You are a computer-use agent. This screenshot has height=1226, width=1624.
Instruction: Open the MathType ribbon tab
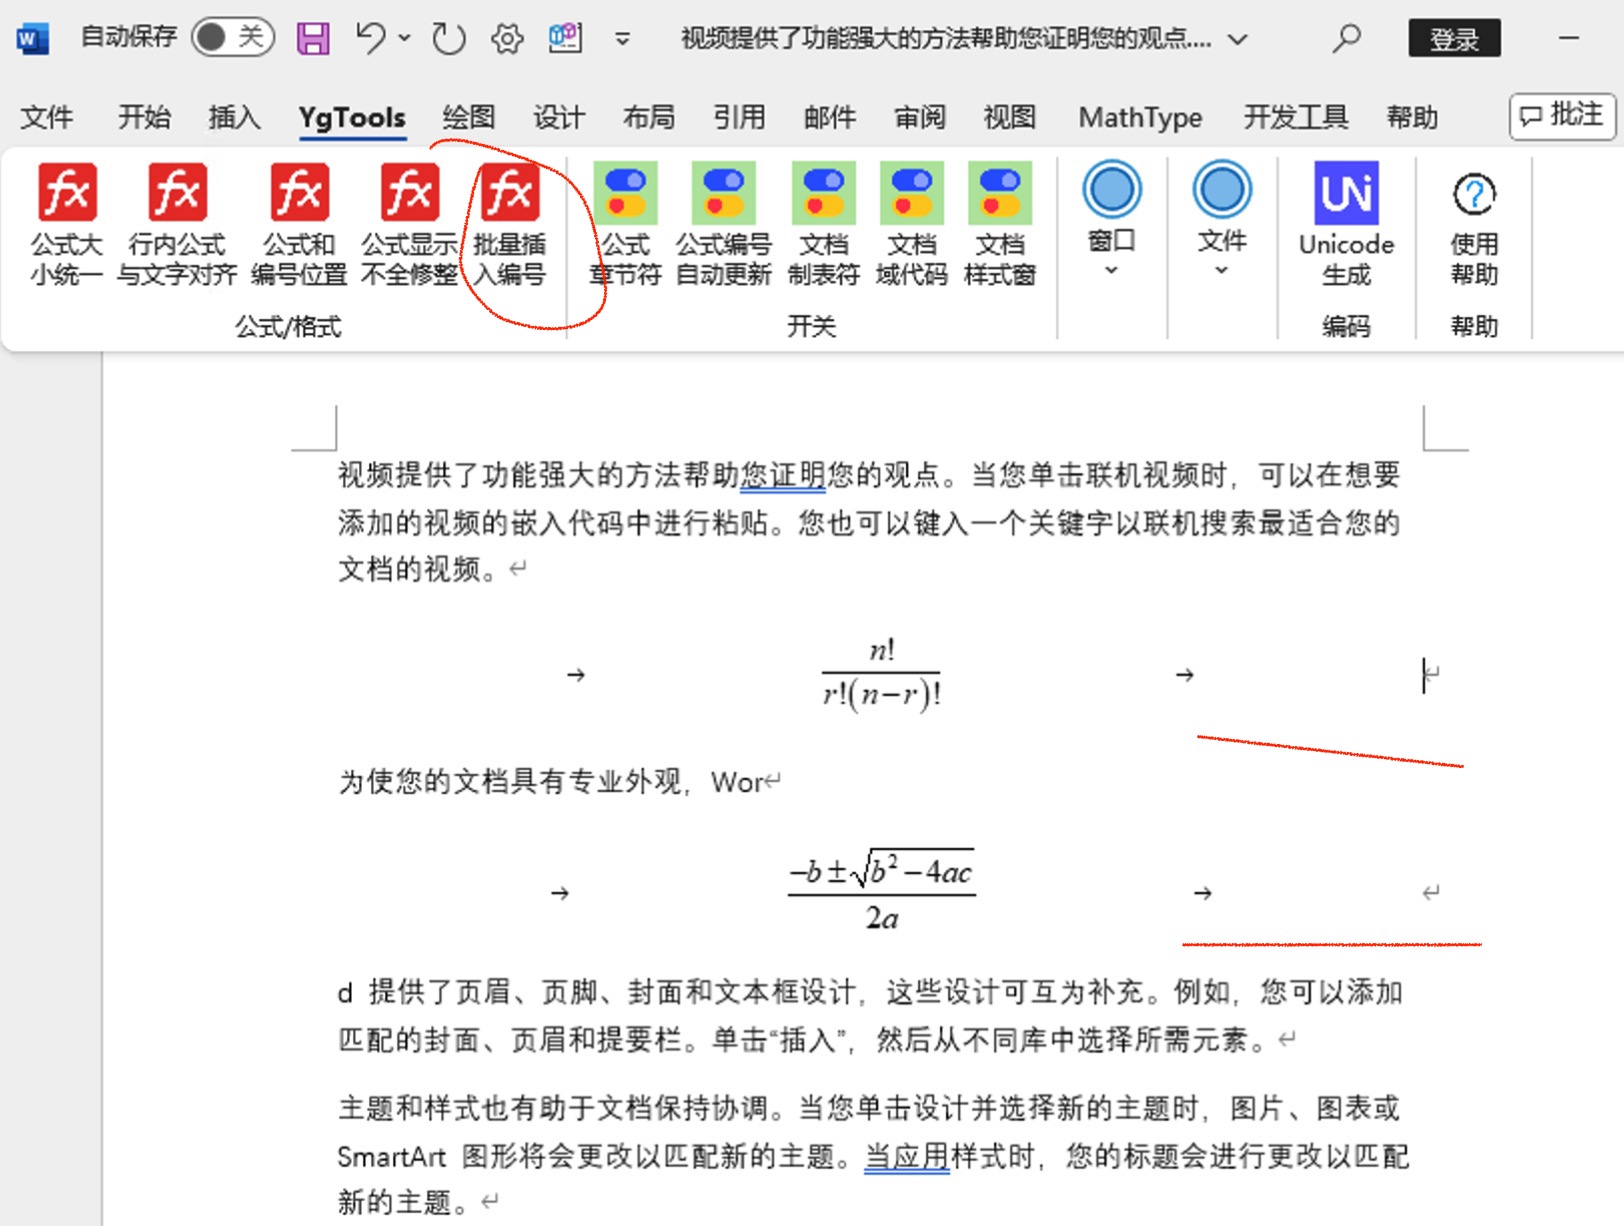[x=1140, y=117]
